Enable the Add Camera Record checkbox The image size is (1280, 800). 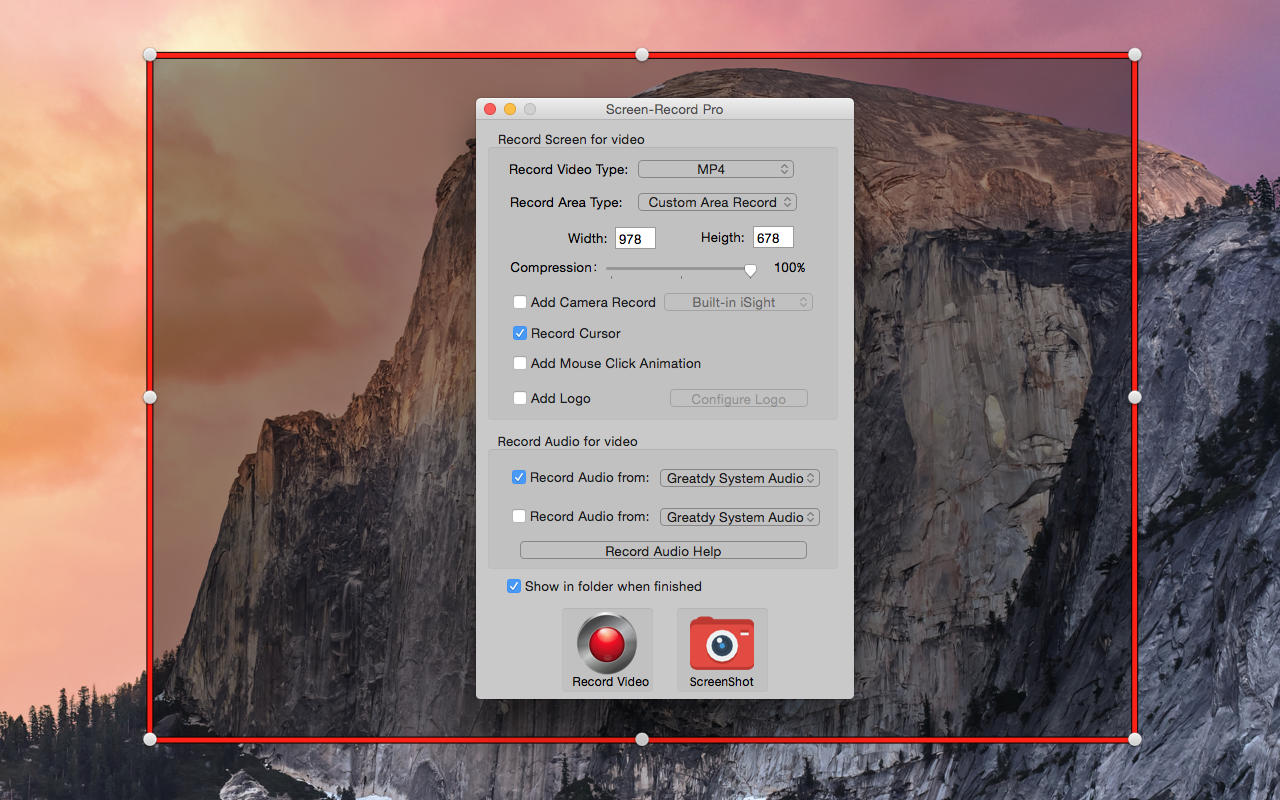coord(520,302)
